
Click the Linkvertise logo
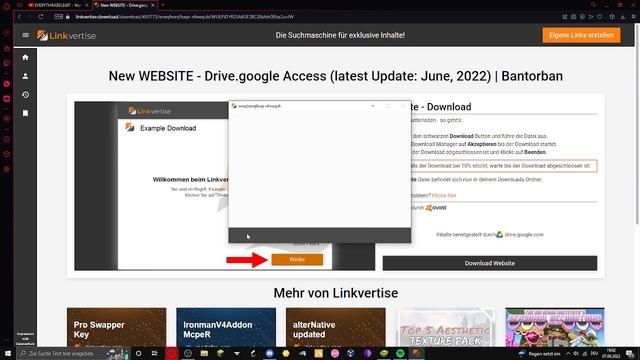coord(67,36)
